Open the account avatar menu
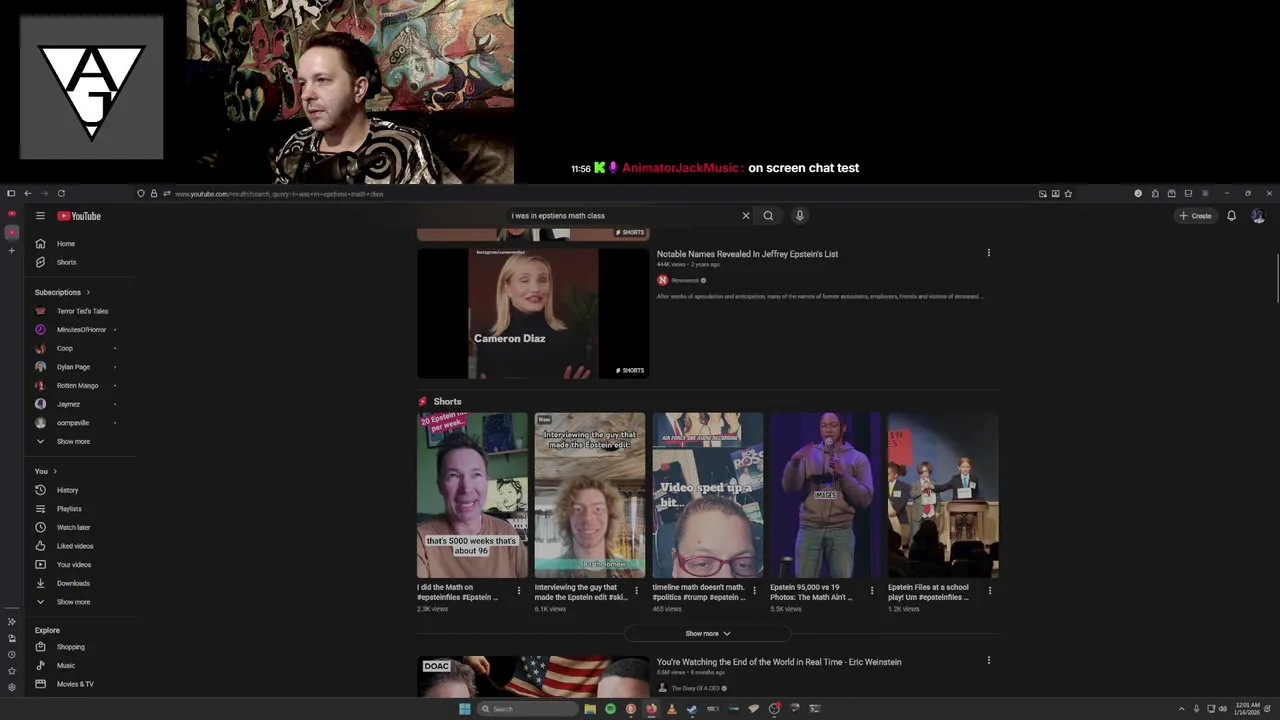The height and width of the screenshot is (720, 1280). [1258, 216]
